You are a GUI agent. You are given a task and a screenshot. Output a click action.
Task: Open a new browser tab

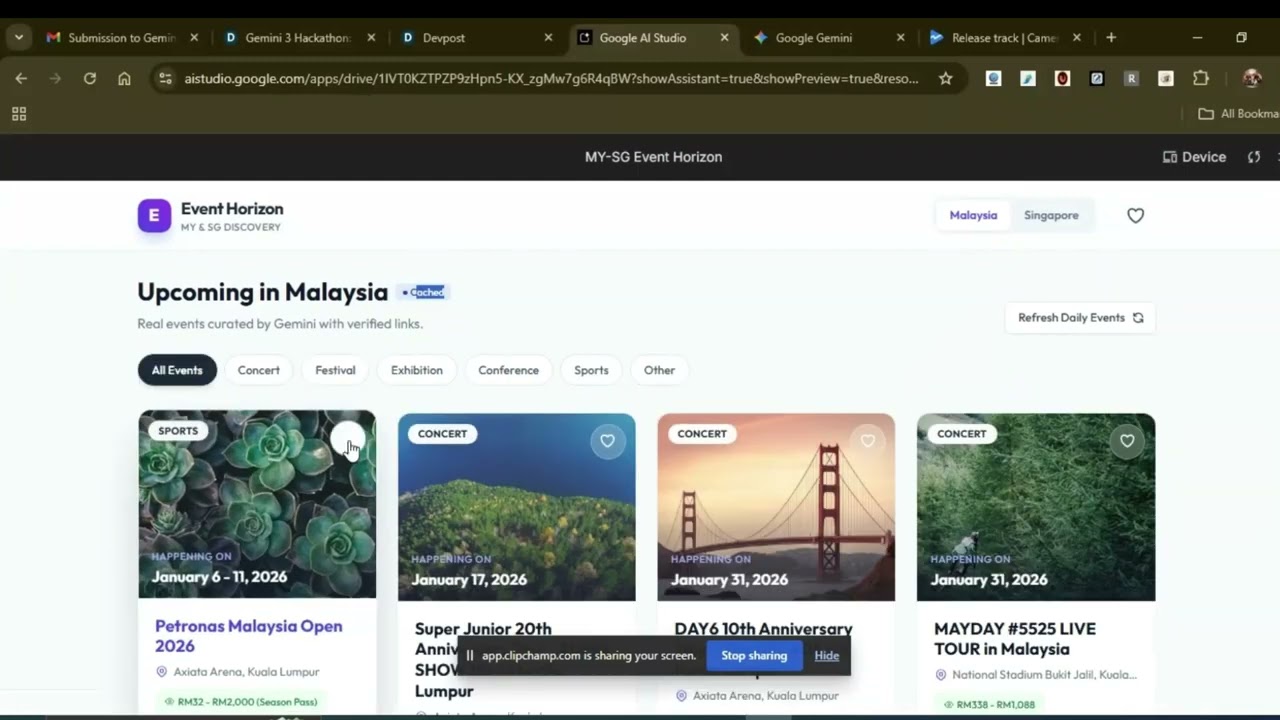[1111, 38]
